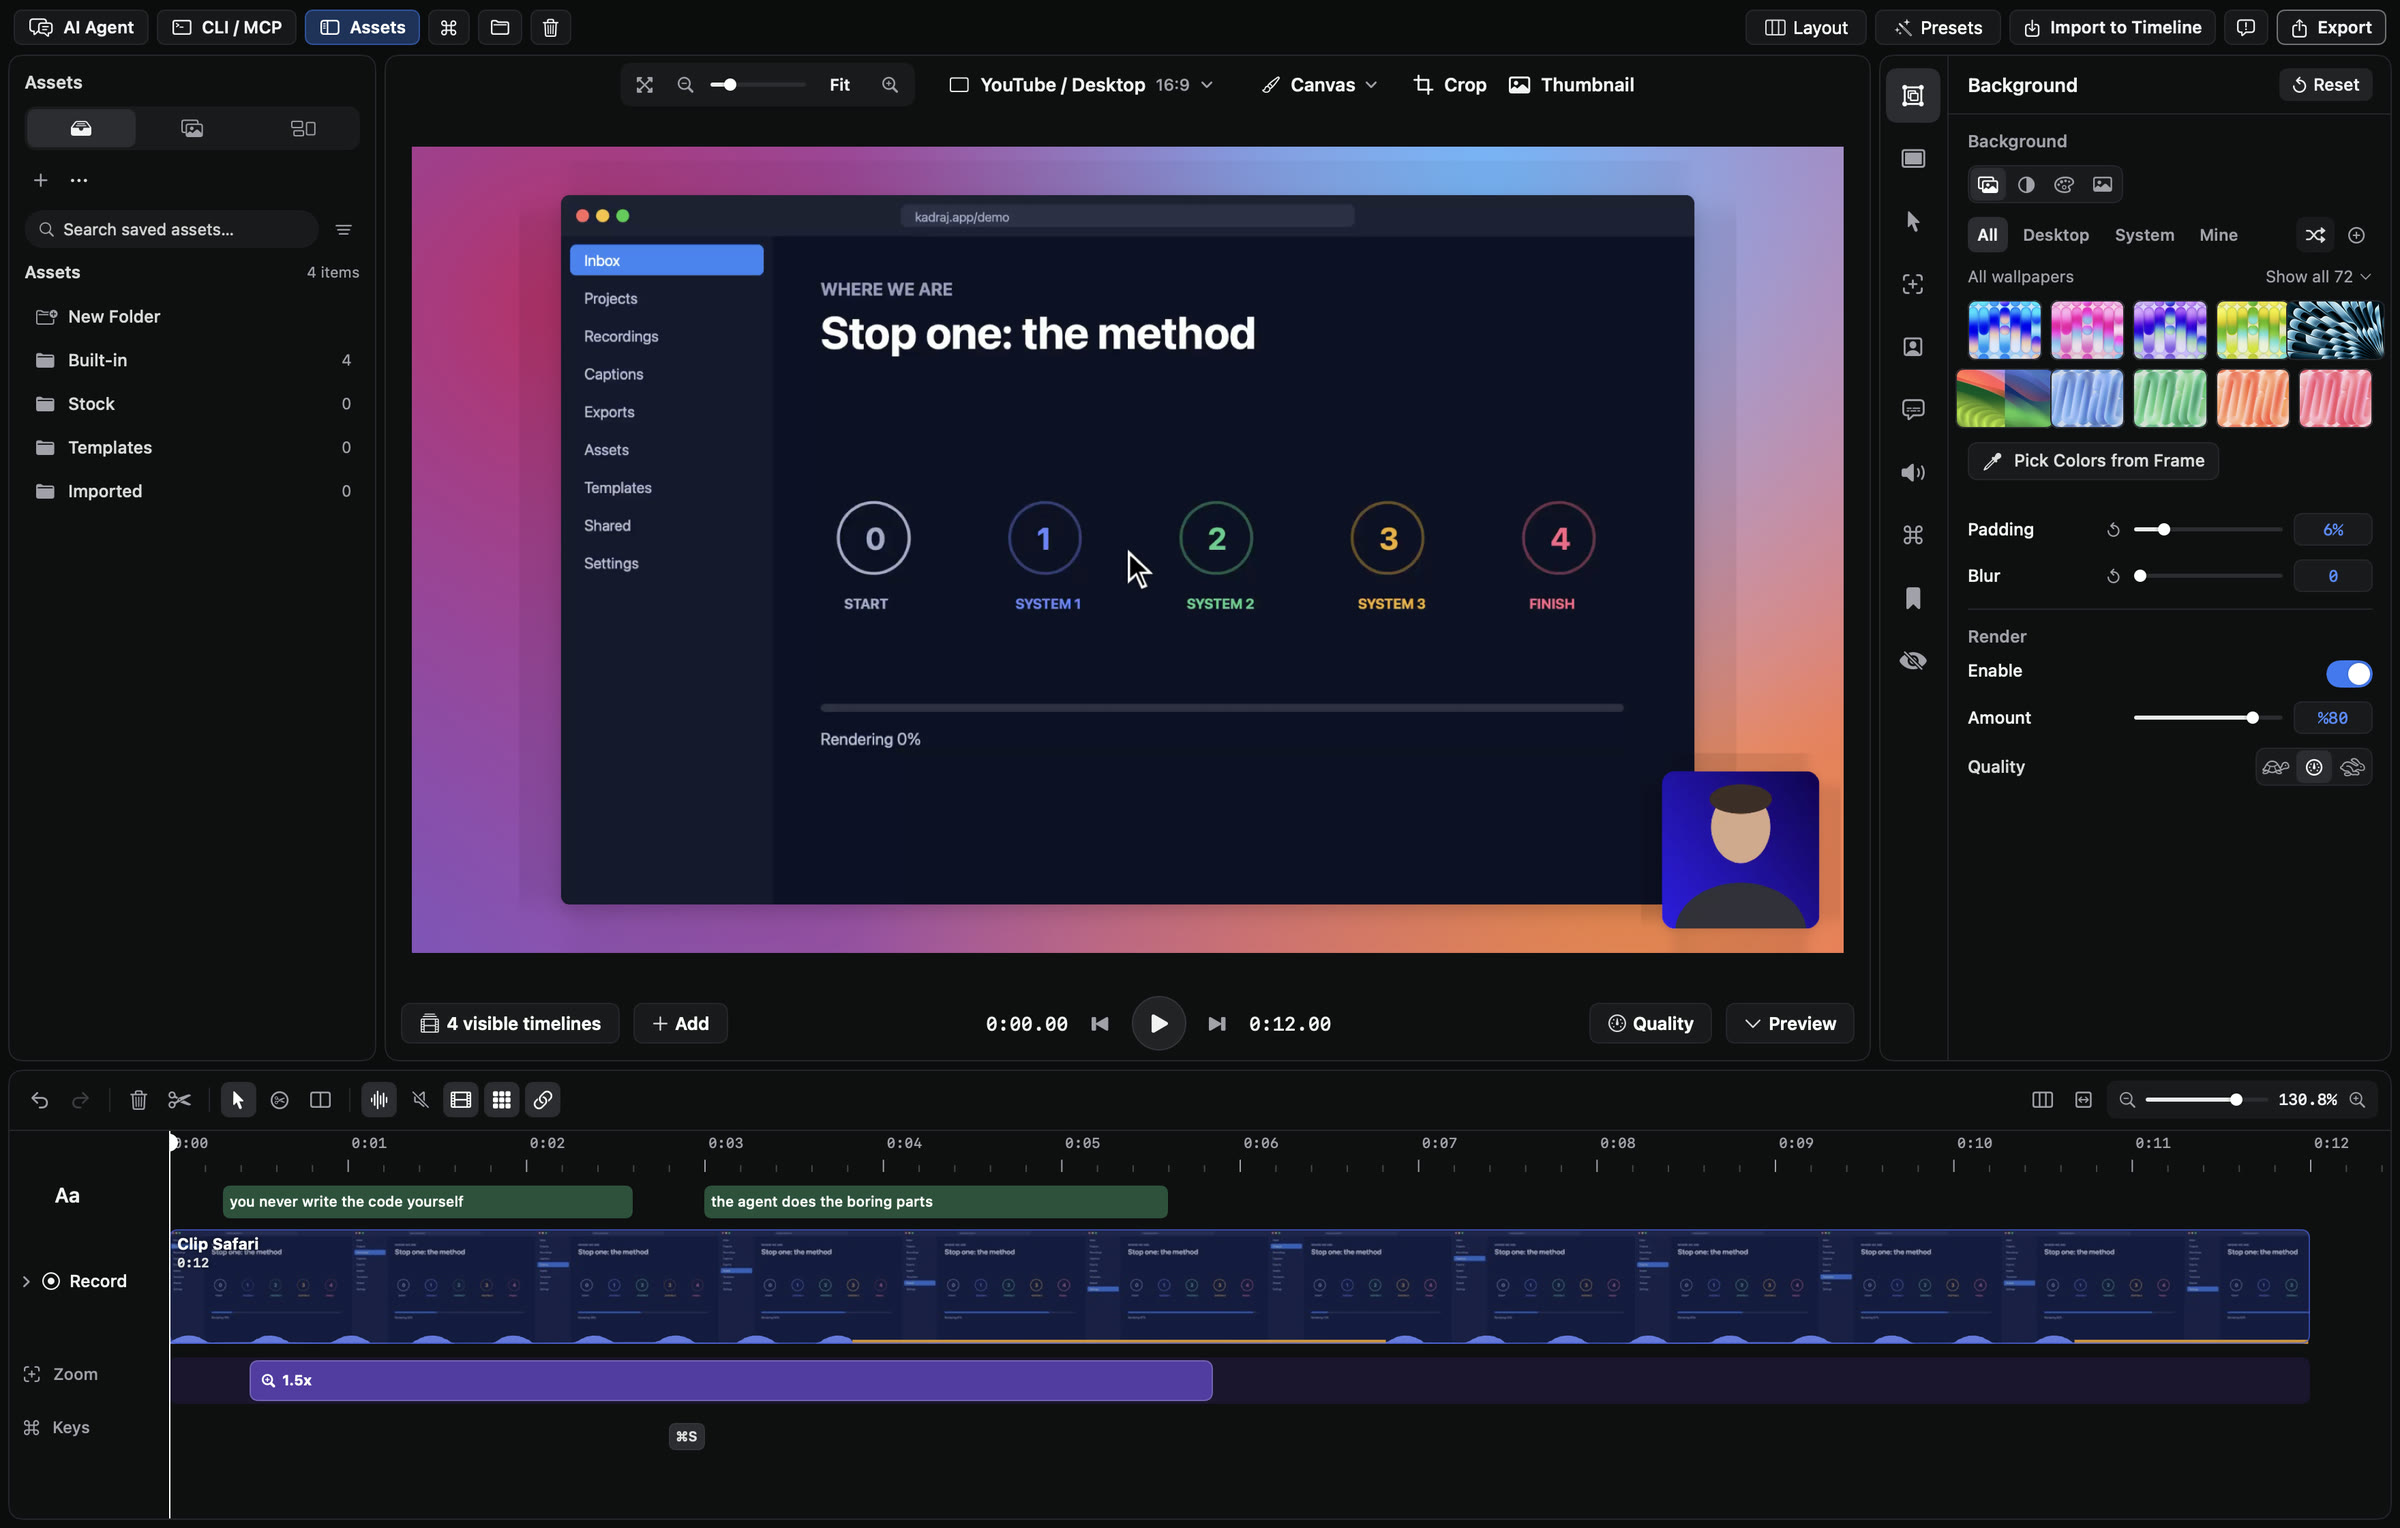Screen dimensions: 2400x1528
Task: Click Pick Colors from Frame
Action: pos(2093,461)
